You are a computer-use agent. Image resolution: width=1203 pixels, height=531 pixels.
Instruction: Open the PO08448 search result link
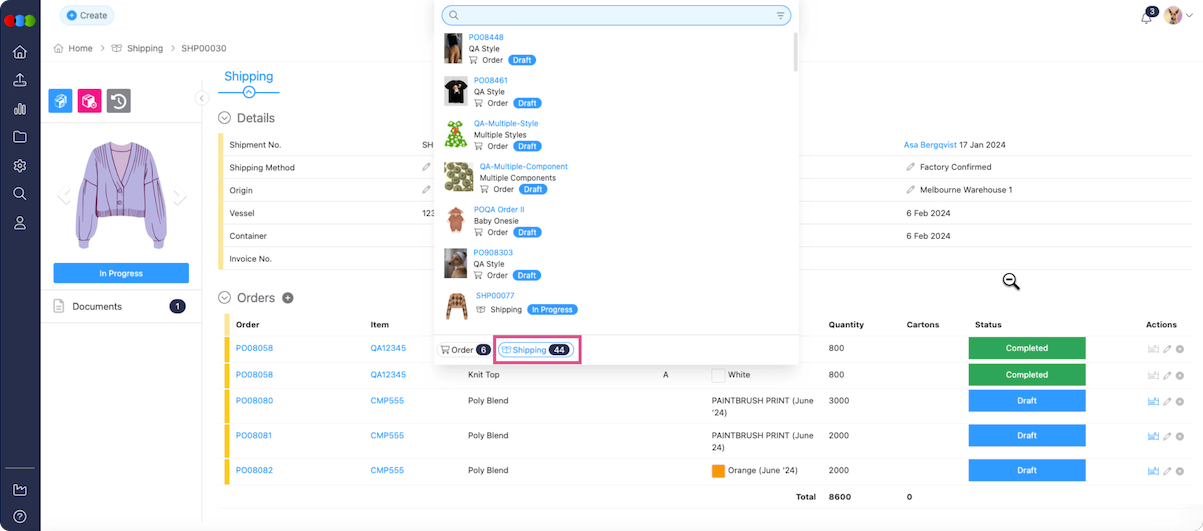coord(486,37)
